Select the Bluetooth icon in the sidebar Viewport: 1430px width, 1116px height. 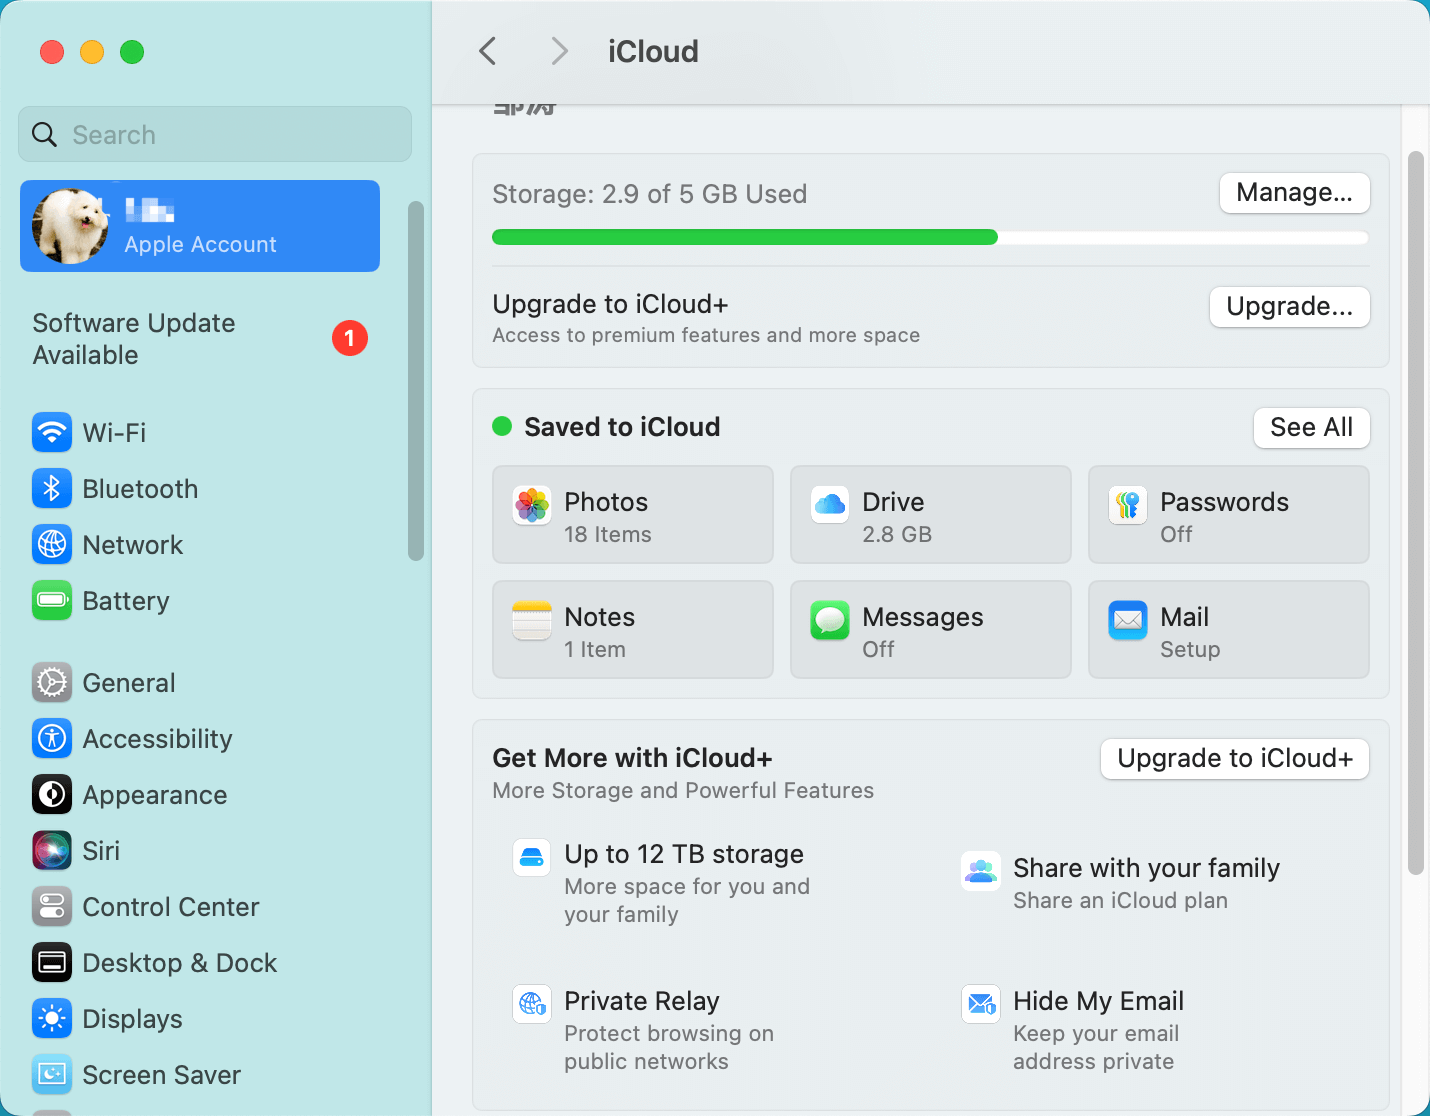click(52, 488)
